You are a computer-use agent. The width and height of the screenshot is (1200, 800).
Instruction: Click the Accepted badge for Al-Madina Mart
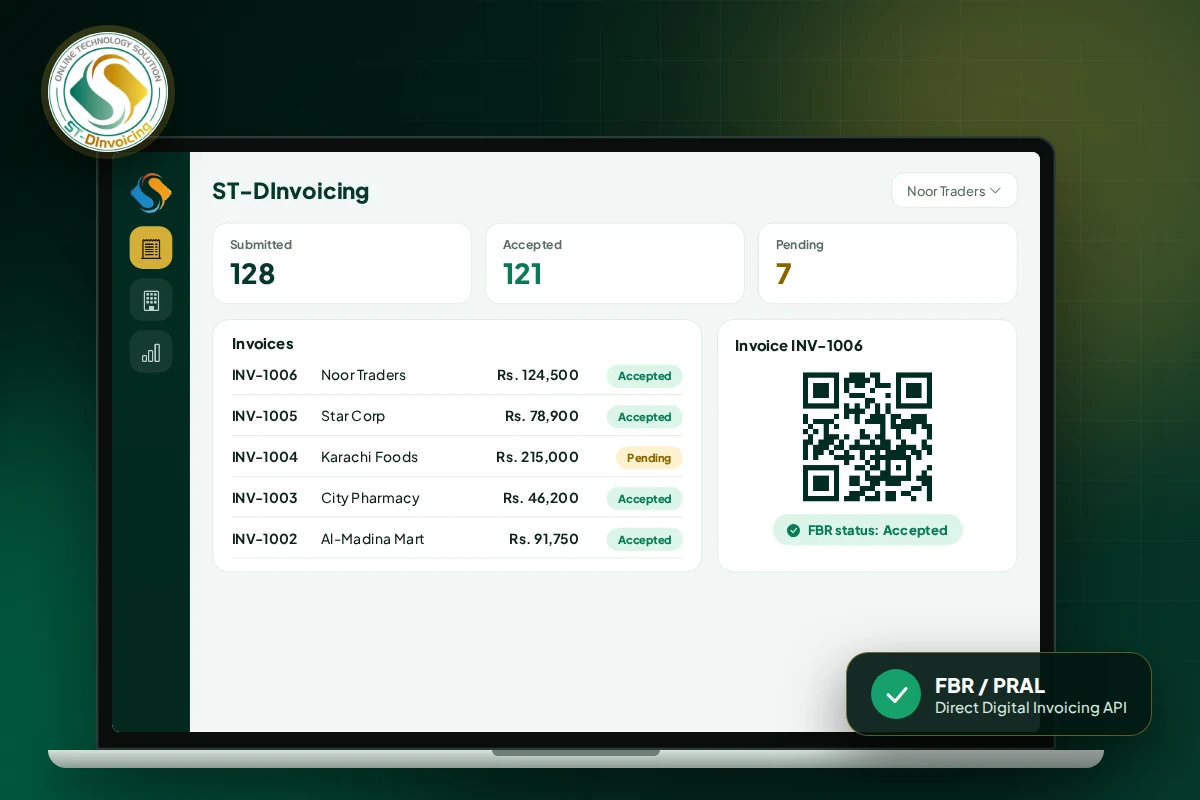[644, 540]
